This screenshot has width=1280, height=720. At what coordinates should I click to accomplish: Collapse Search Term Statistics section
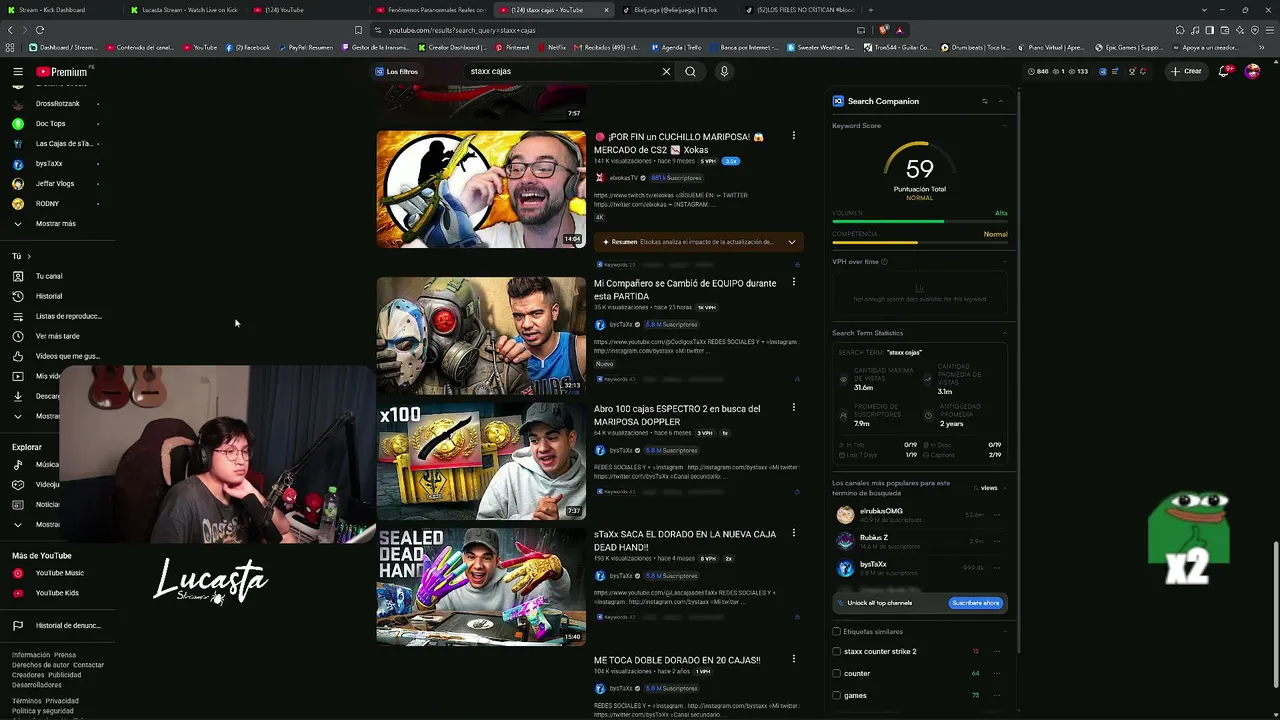click(x=1004, y=333)
